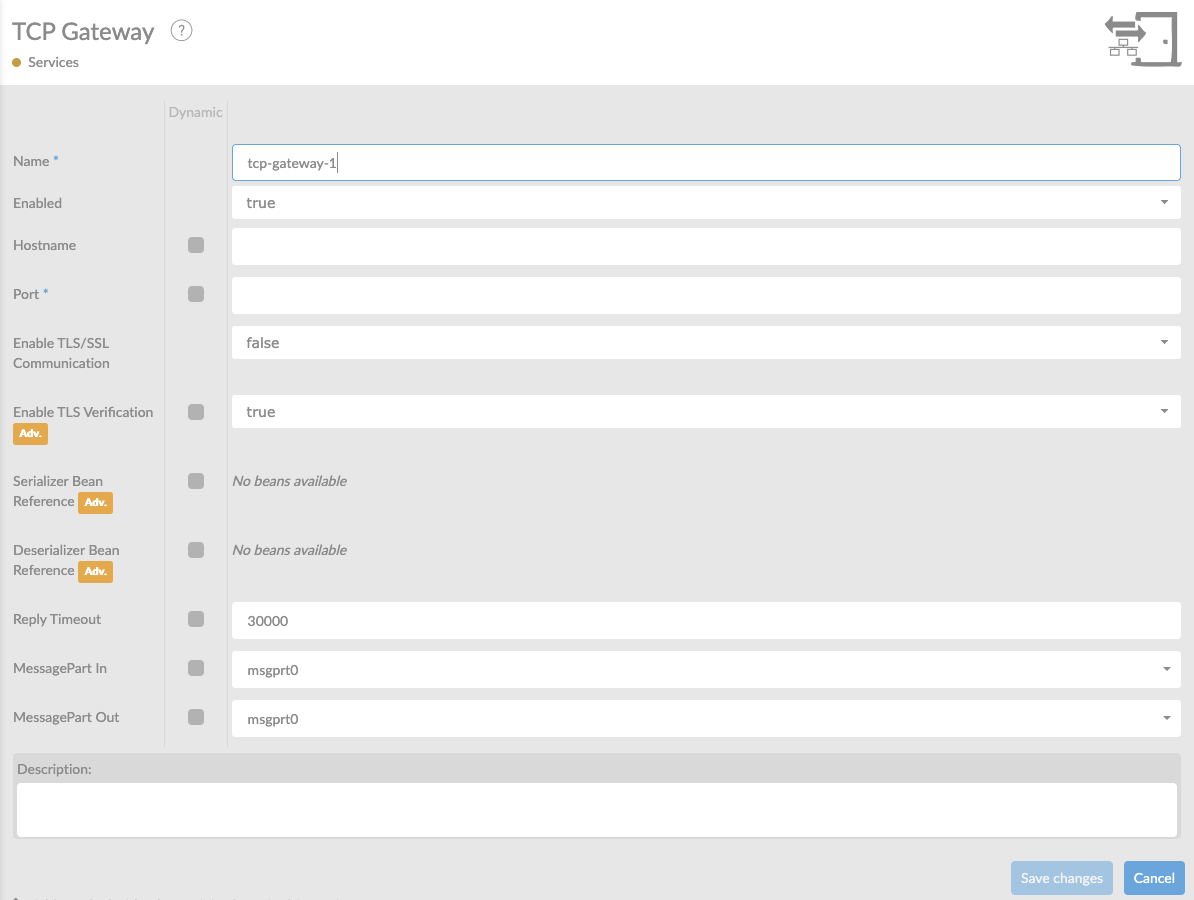The height and width of the screenshot is (900, 1194).
Task: Toggle the Dynamic checkbox for Hostname
Action: tap(196, 245)
